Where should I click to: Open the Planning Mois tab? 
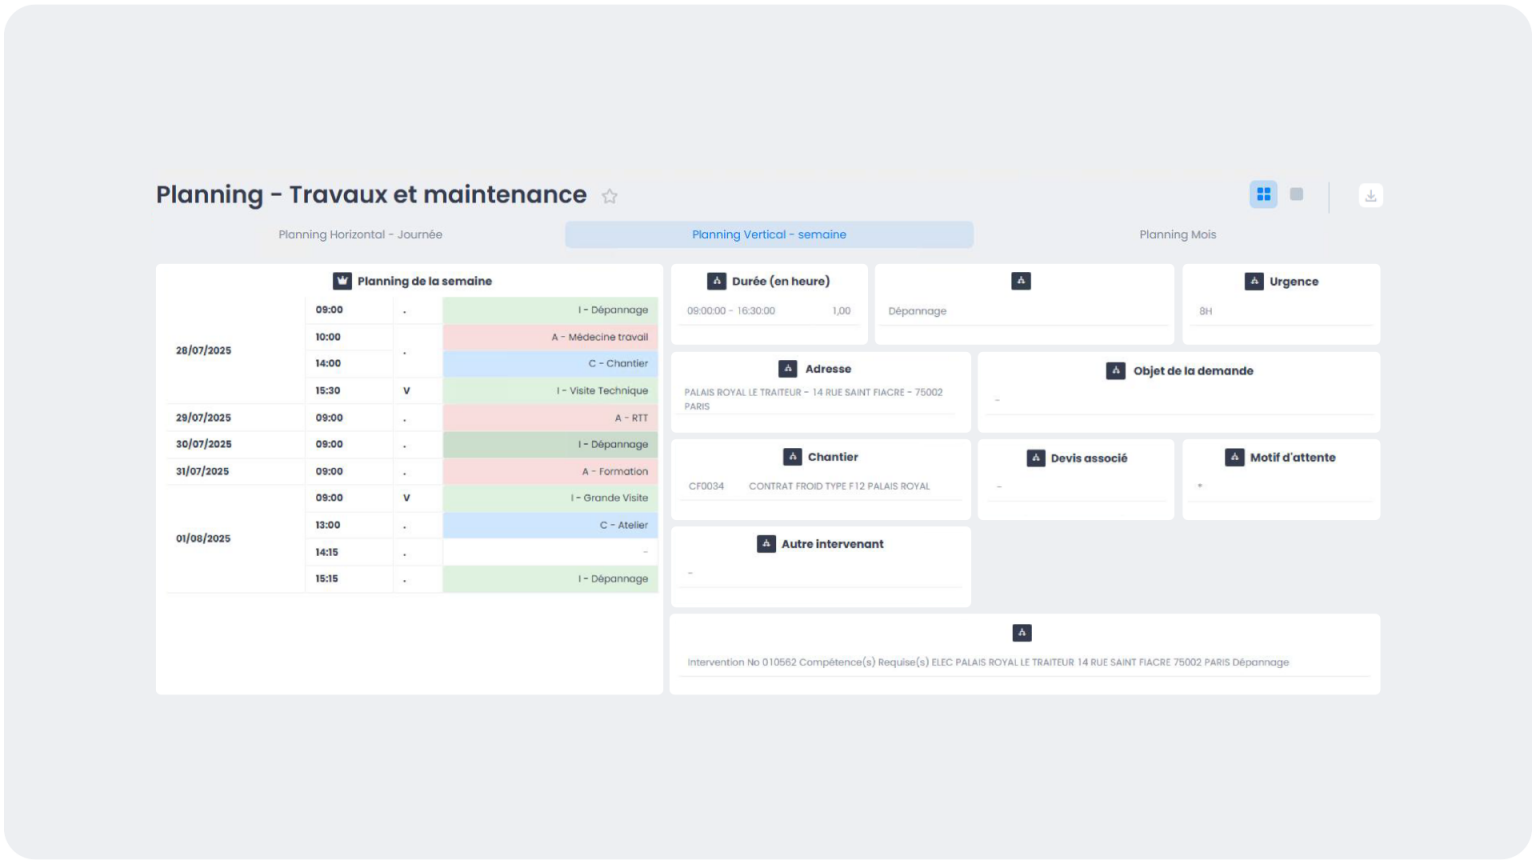click(1177, 235)
